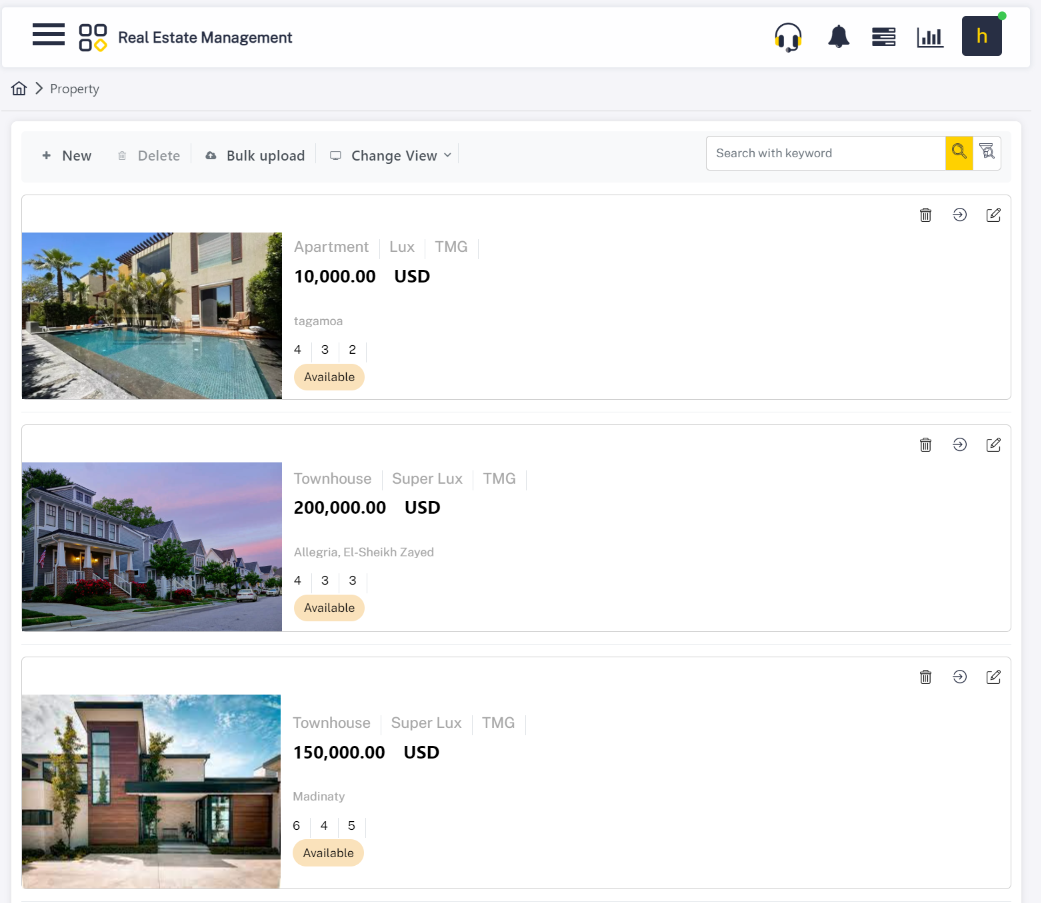Open the hamburger navigation menu
The image size is (1041, 903).
(x=48, y=36)
